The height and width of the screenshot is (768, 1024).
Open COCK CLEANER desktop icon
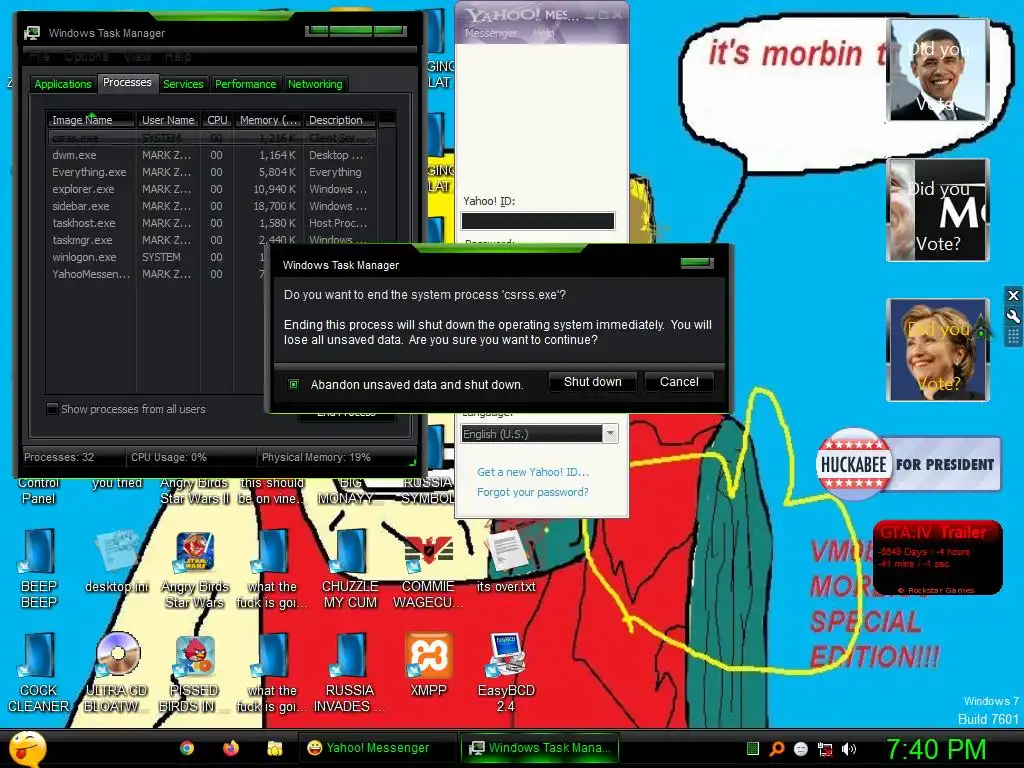pyautogui.click(x=39, y=673)
